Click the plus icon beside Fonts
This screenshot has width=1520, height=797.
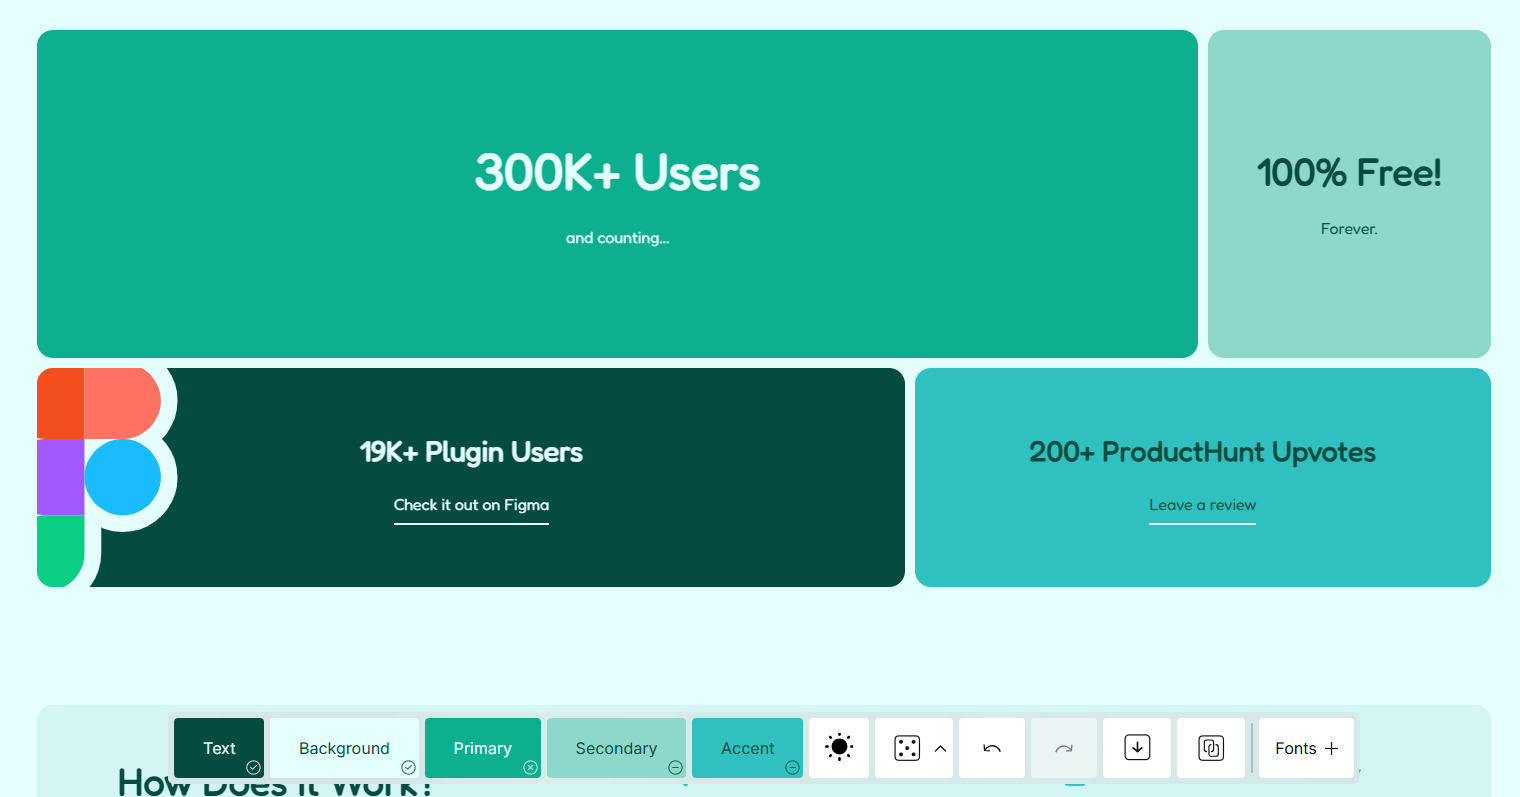coord(1332,748)
